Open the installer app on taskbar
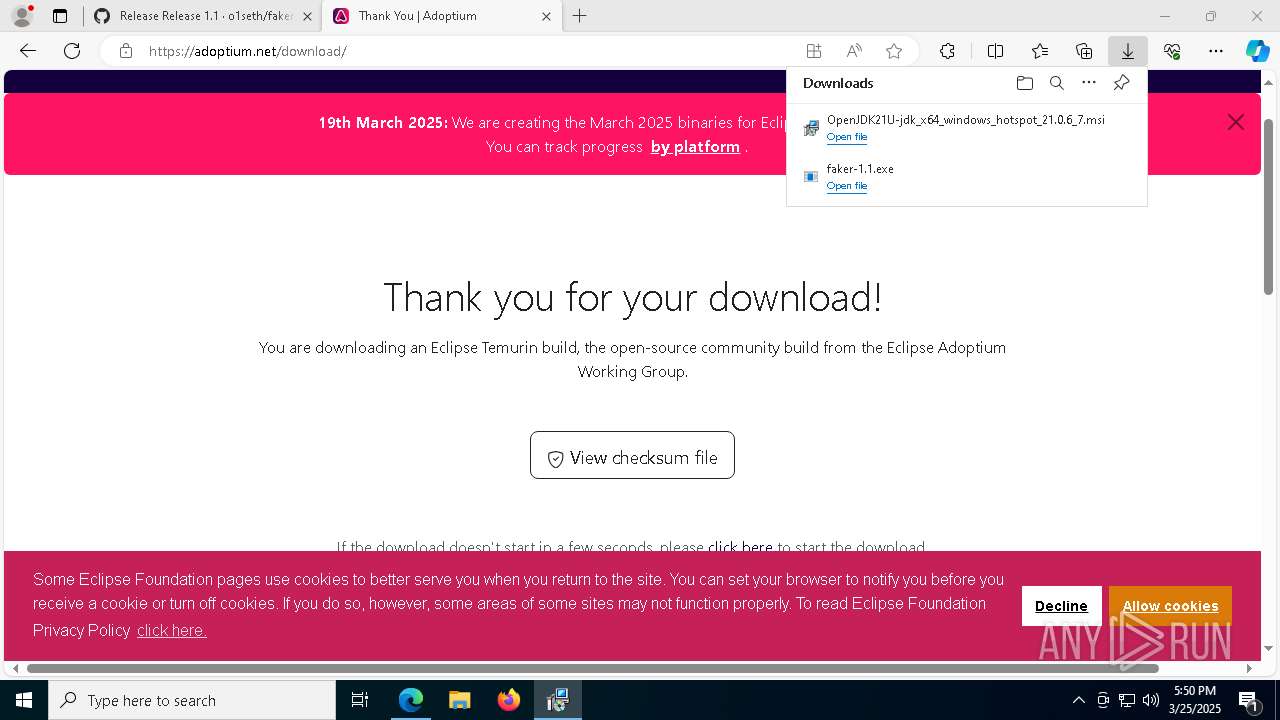 click(557, 700)
